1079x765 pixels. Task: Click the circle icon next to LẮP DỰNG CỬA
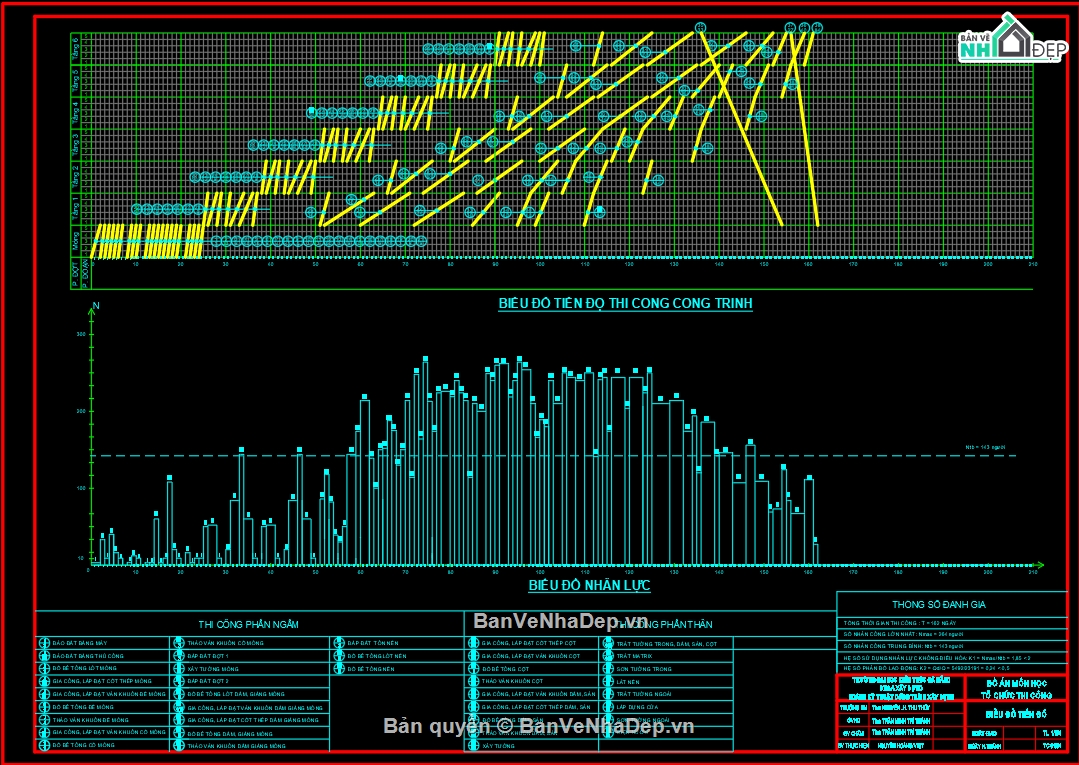[x=608, y=706]
